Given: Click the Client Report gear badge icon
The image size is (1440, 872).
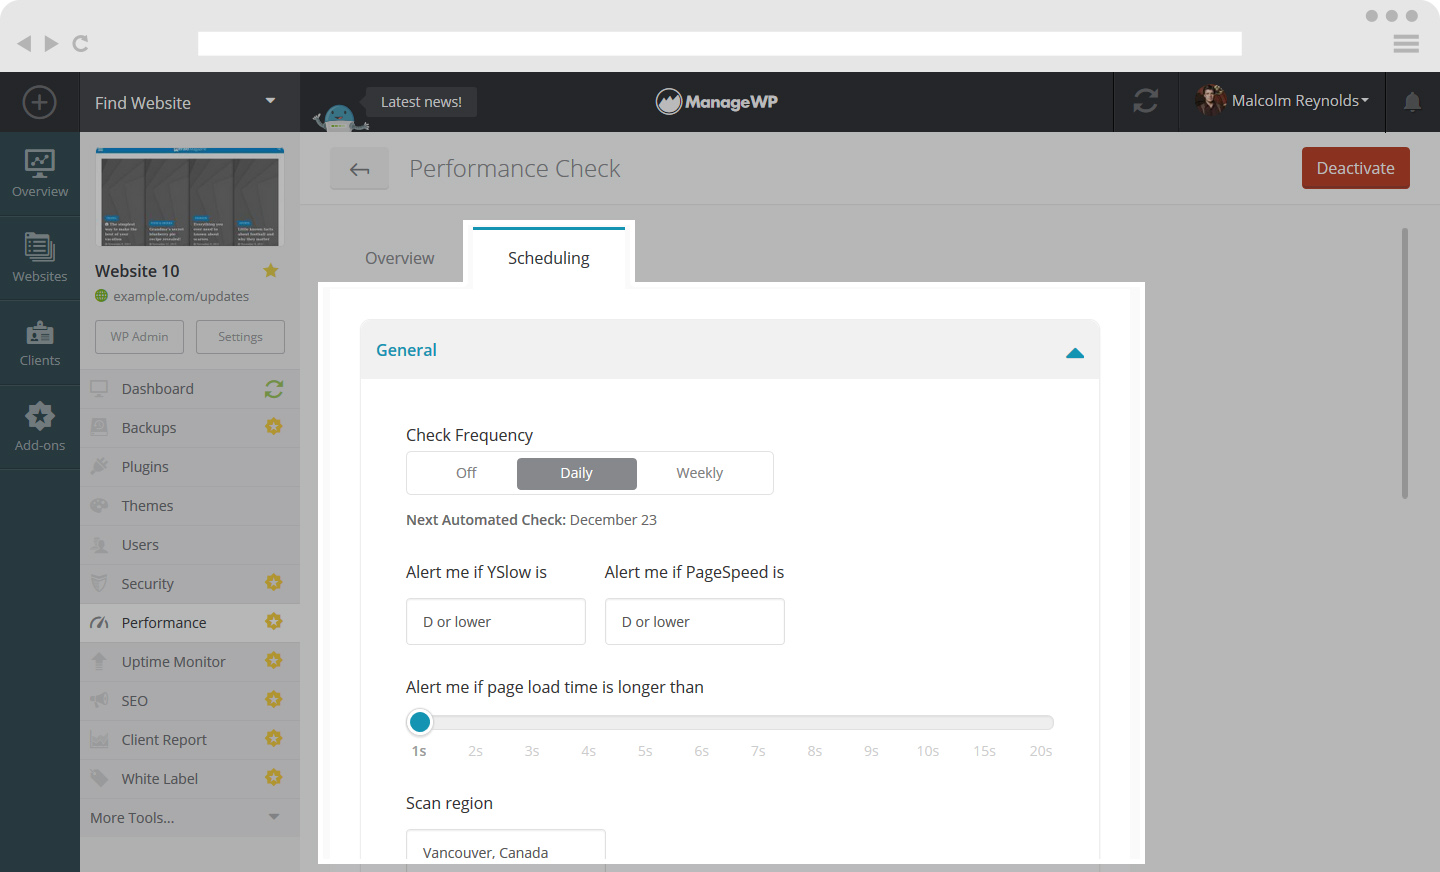Looking at the screenshot, I should (x=274, y=739).
